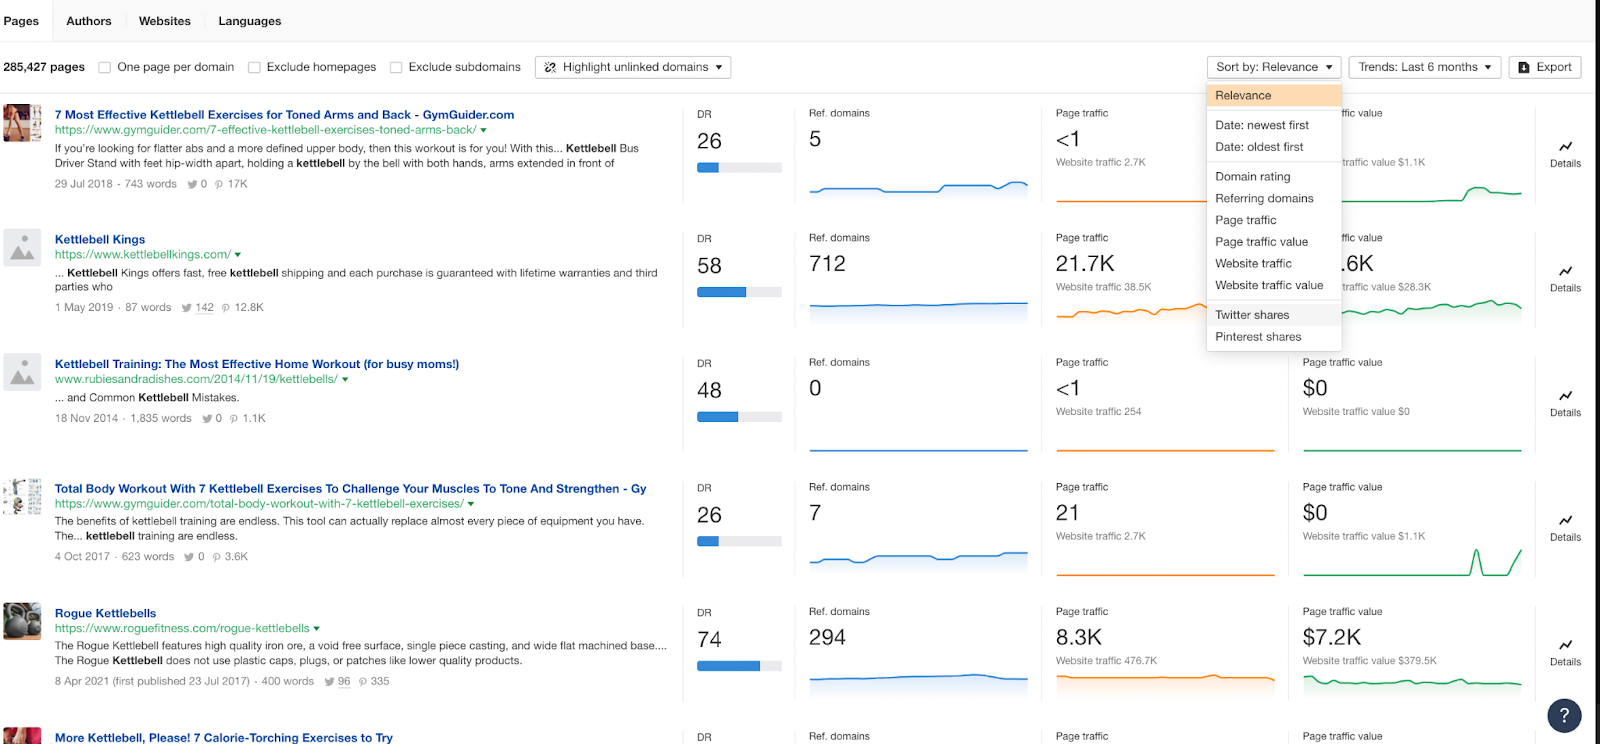The image size is (1600, 744).
Task: Click 96 Twitter shares count link
Action: click(x=344, y=682)
